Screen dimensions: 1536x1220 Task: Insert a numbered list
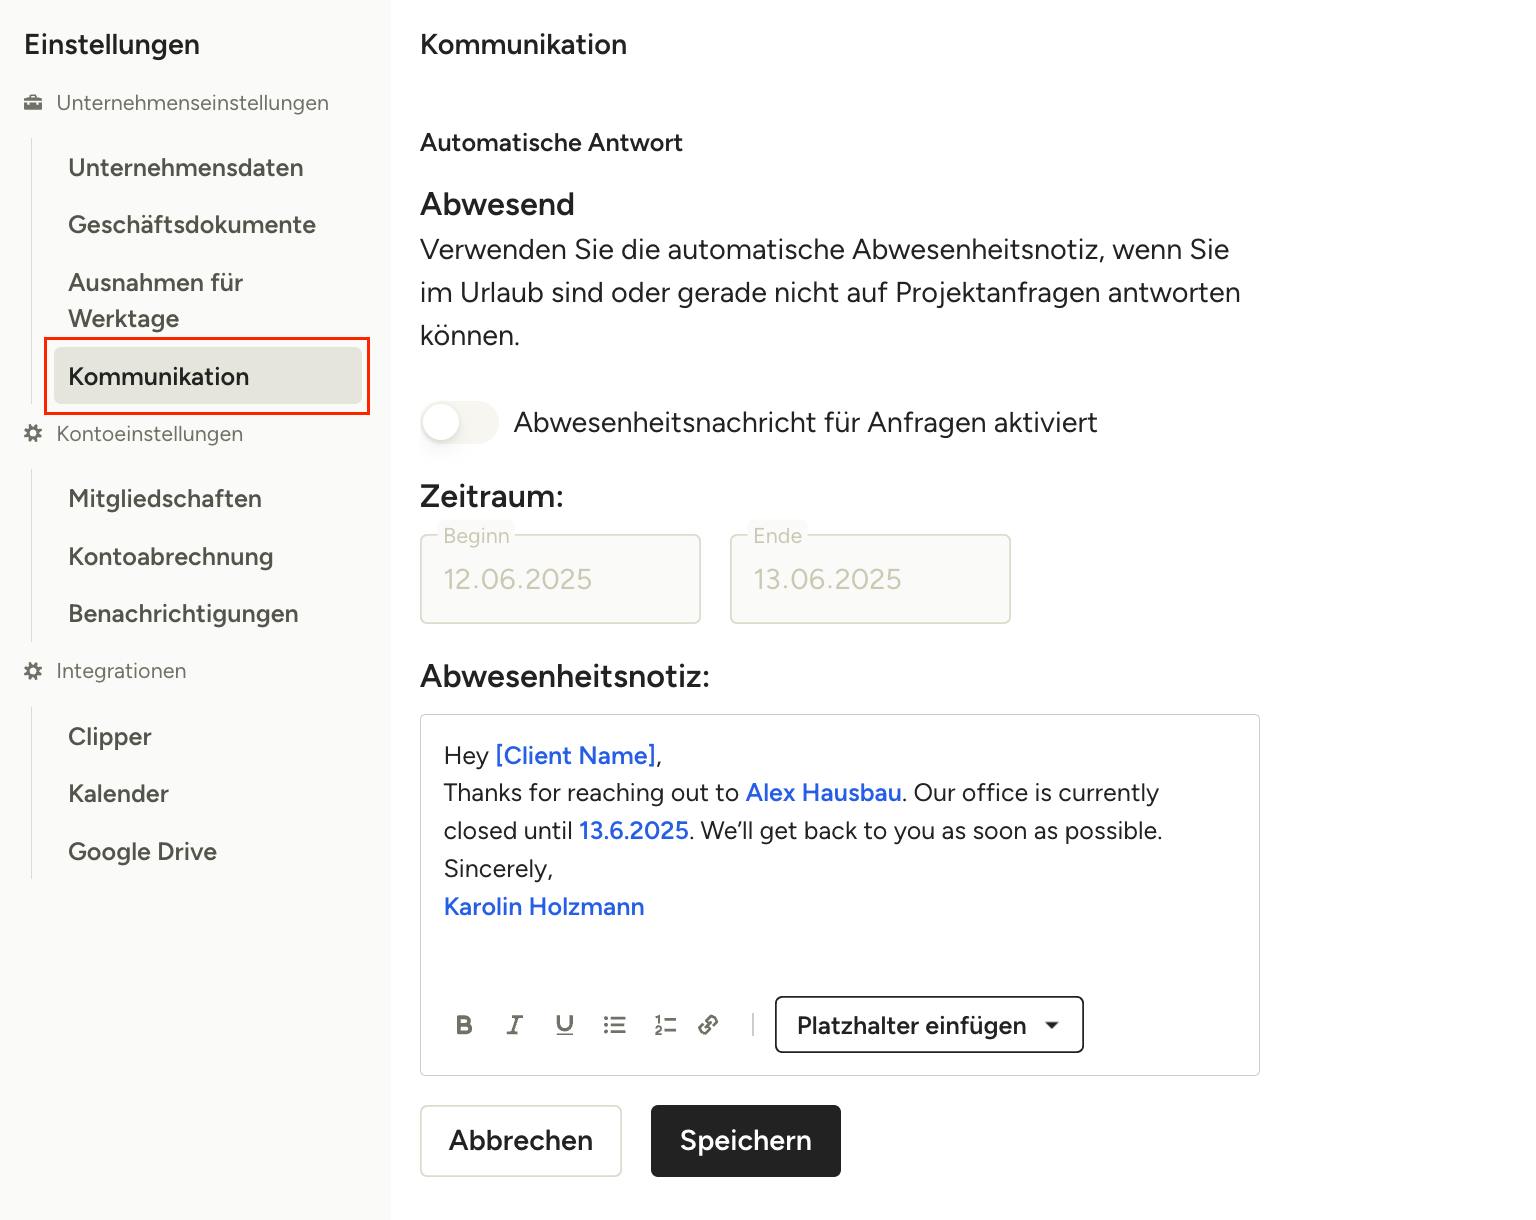pos(665,1025)
